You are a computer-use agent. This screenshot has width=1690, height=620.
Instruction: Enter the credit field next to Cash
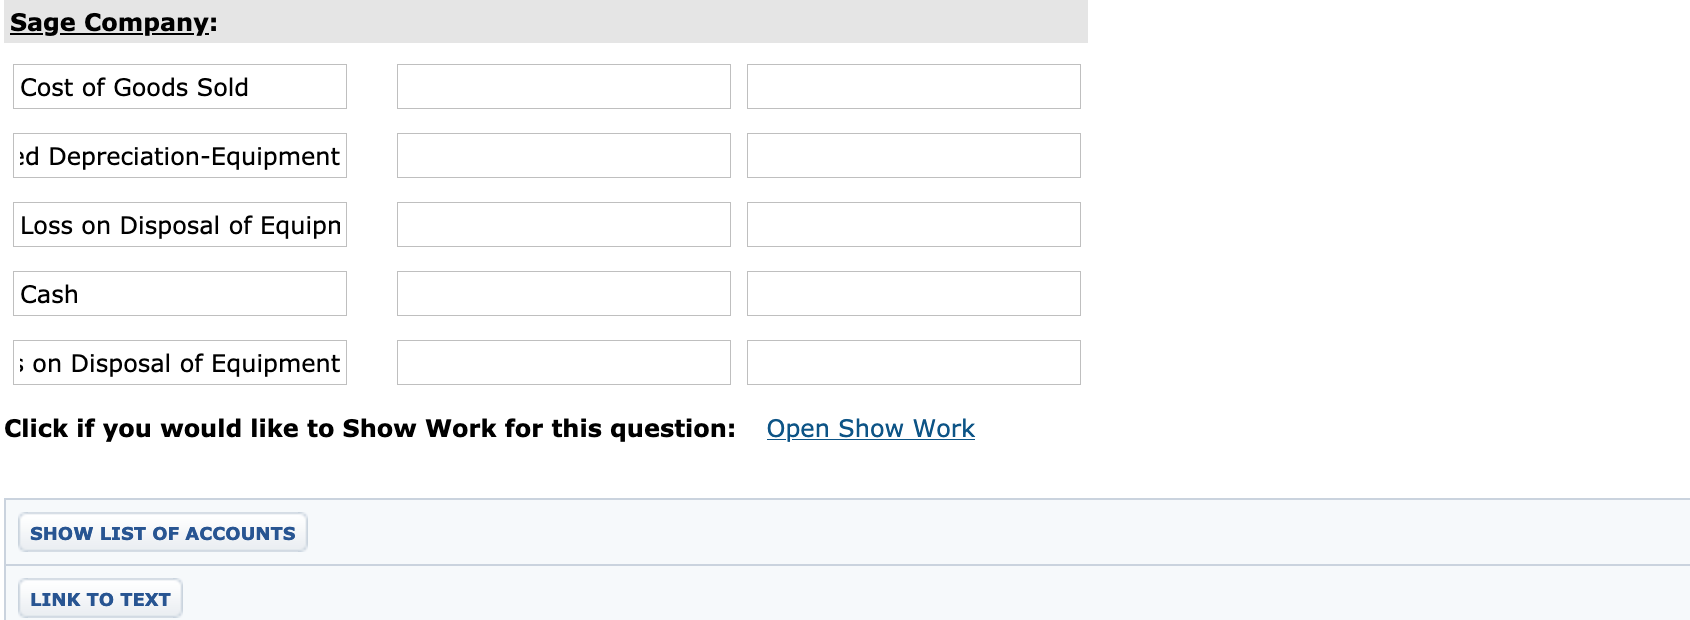(913, 293)
